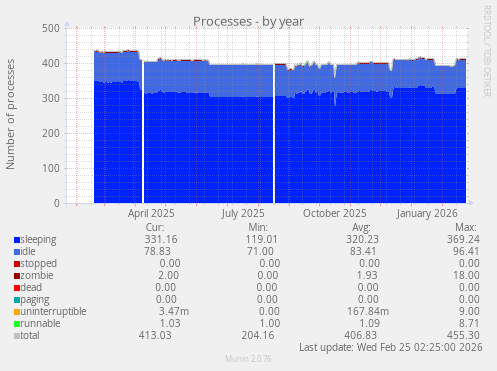Click sleeping minimum value 119.01
This screenshot has height=371, width=497.
click(262, 239)
